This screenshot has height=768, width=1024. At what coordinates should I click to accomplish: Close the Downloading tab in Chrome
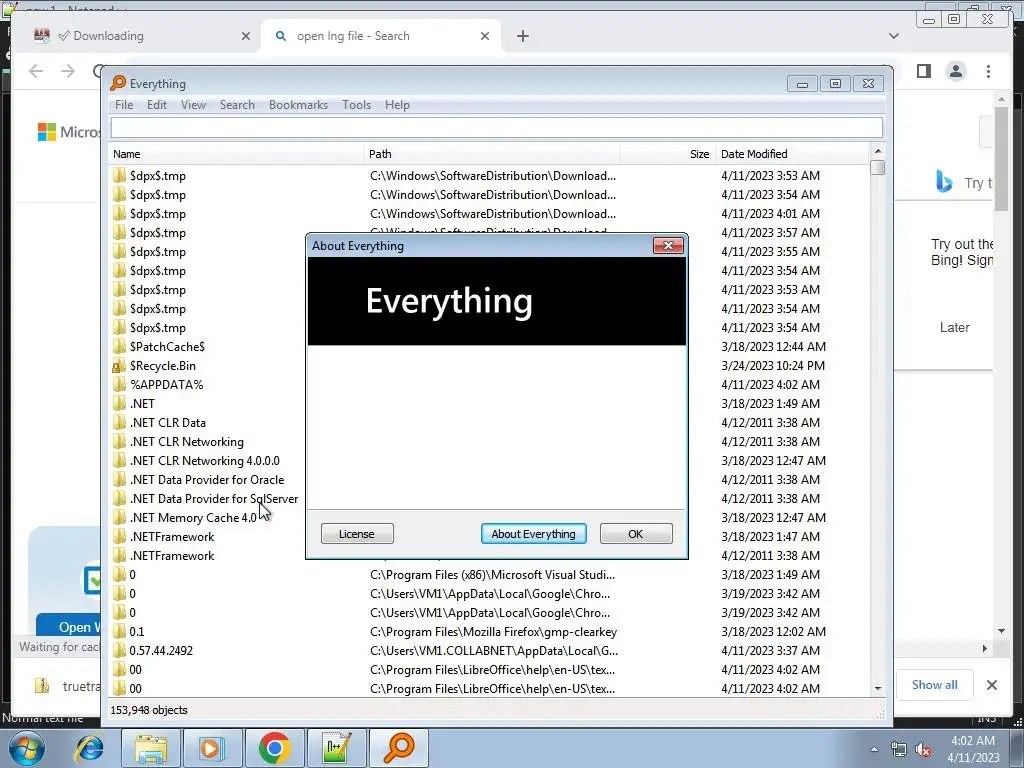[246, 36]
